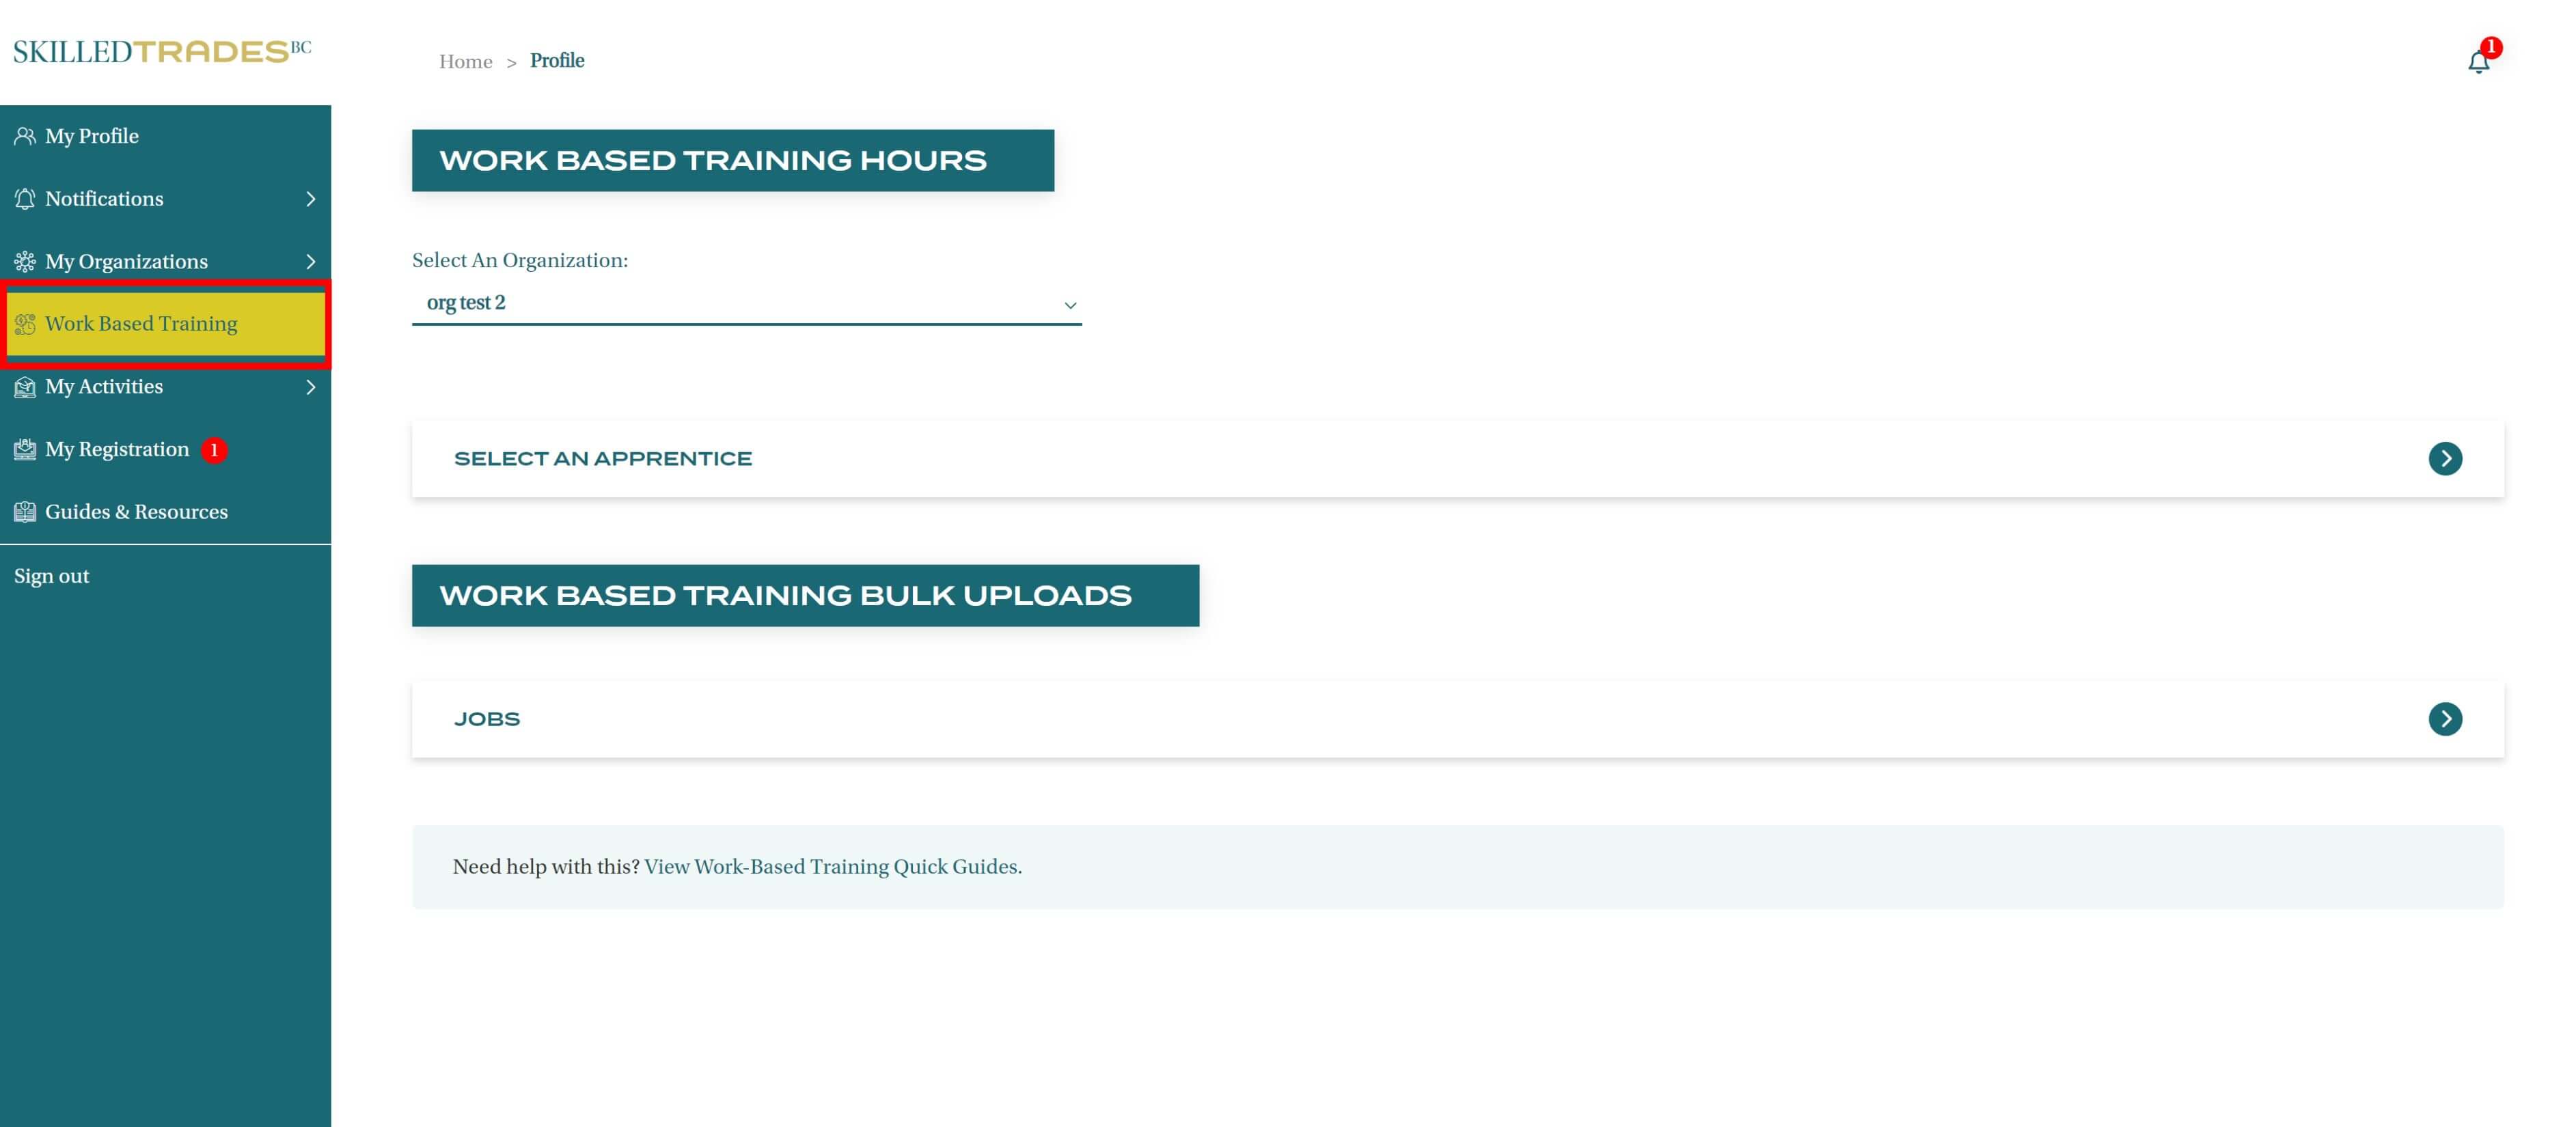Screen dimensions: 2576x1127
Task: Expand the Select An Apprentice arrow
Action: coord(2444,459)
